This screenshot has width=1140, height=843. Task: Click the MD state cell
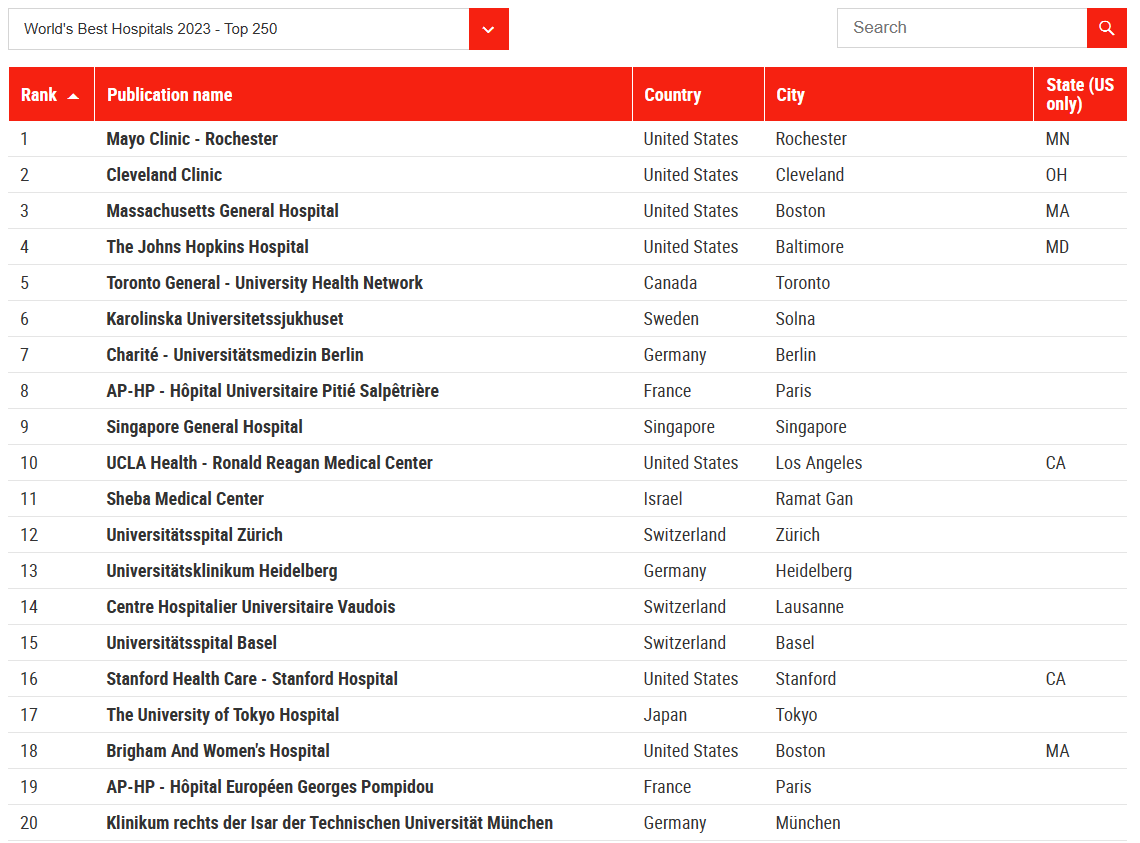[1057, 247]
